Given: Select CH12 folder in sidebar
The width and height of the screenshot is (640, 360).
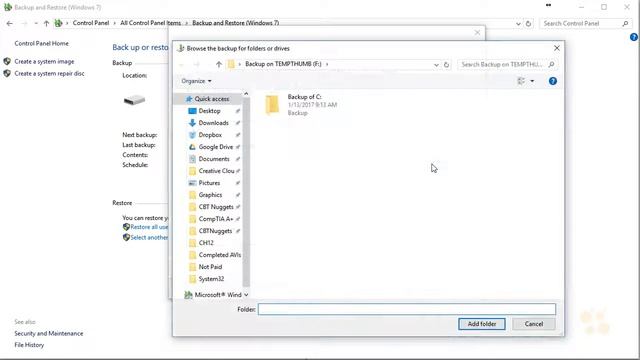Looking at the screenshot, I should [x=206, y=243].
